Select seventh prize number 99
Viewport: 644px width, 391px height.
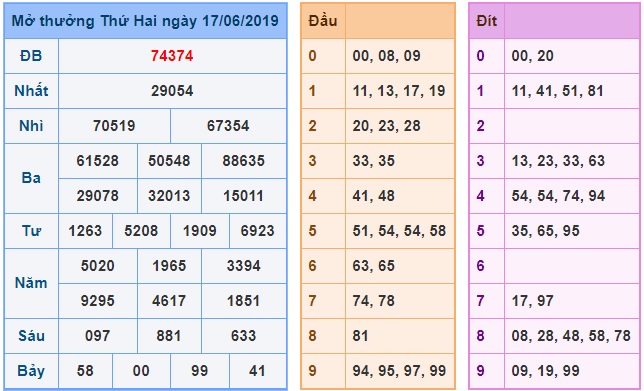point(200,371)
